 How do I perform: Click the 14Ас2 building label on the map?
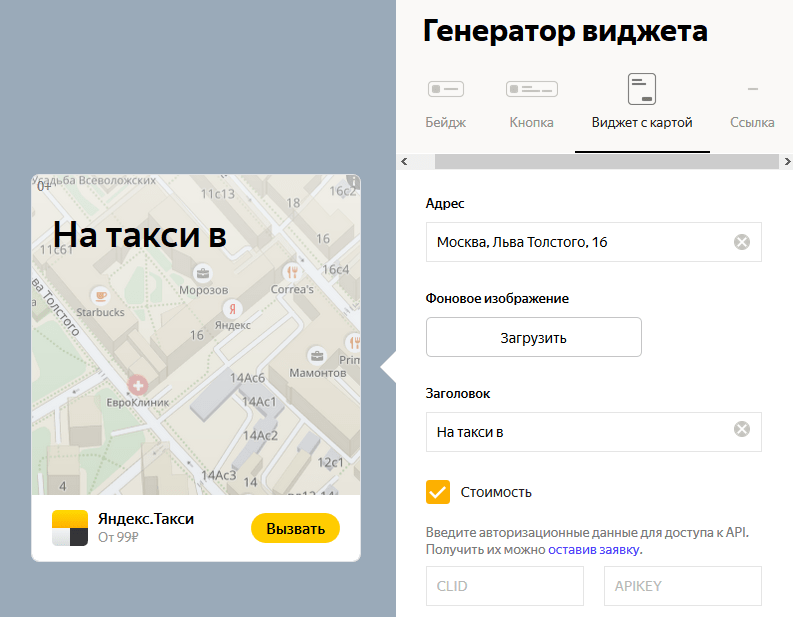[260, 435]
